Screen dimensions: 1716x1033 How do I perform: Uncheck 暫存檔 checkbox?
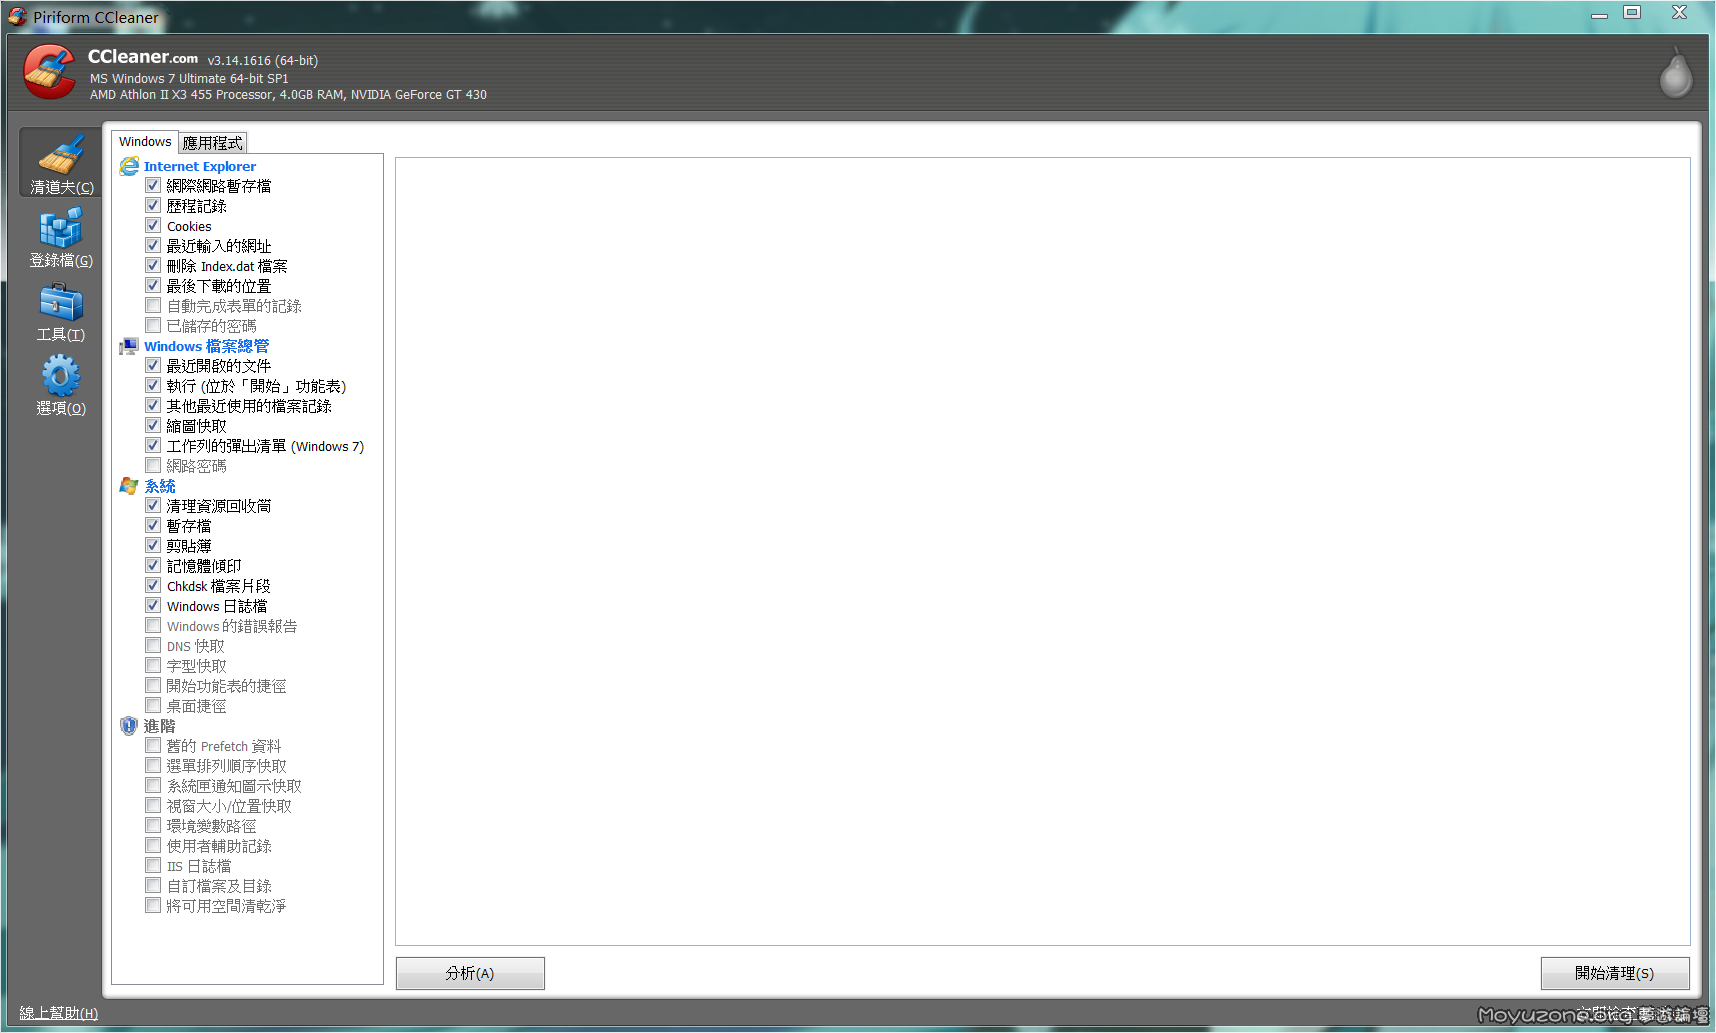(153, 525)
